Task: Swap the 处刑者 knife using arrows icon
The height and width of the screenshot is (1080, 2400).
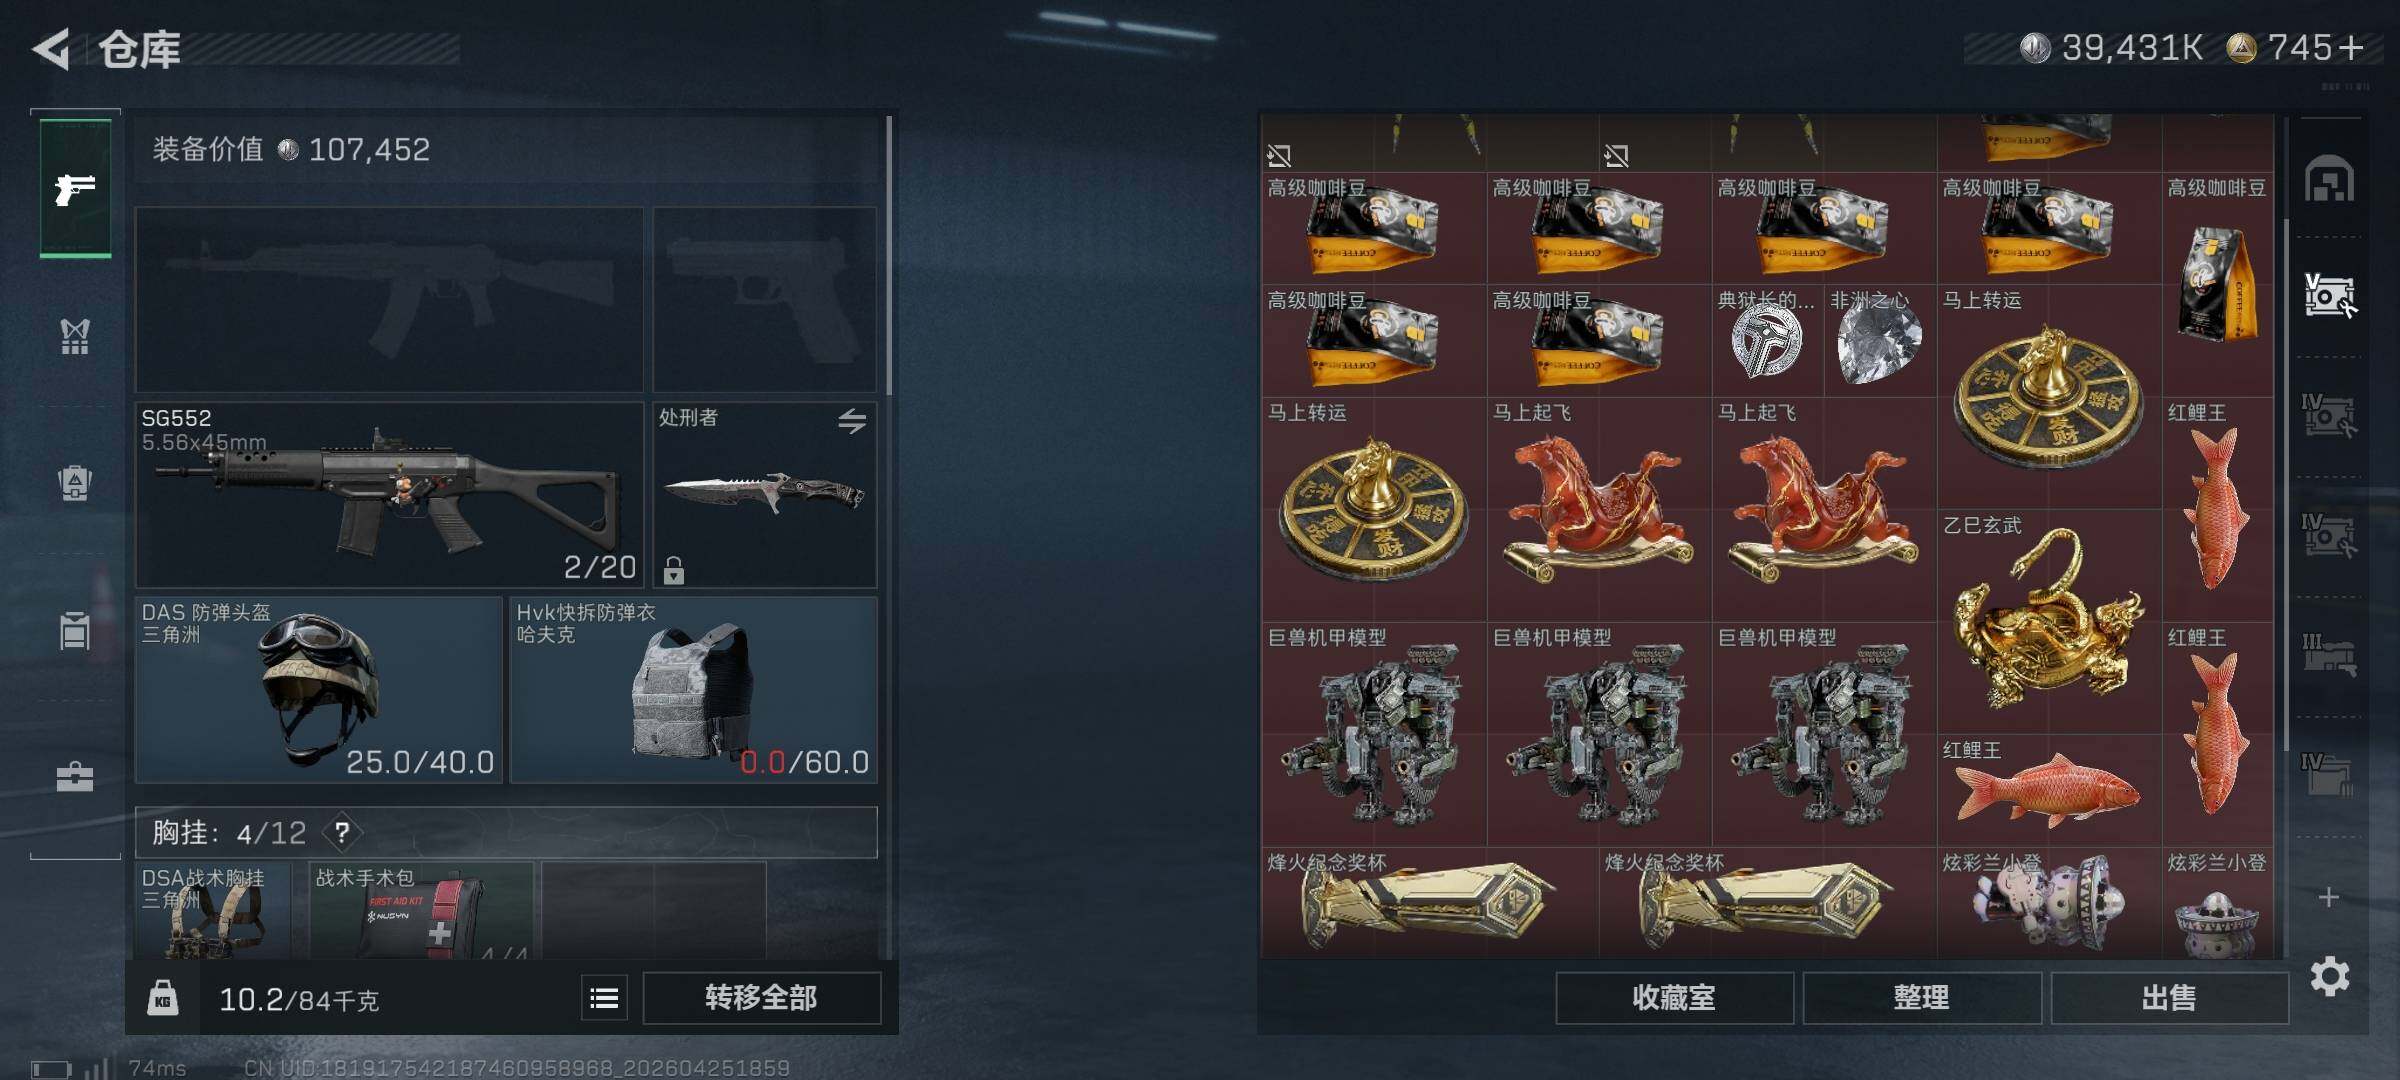Action: [x=852, y=421]
